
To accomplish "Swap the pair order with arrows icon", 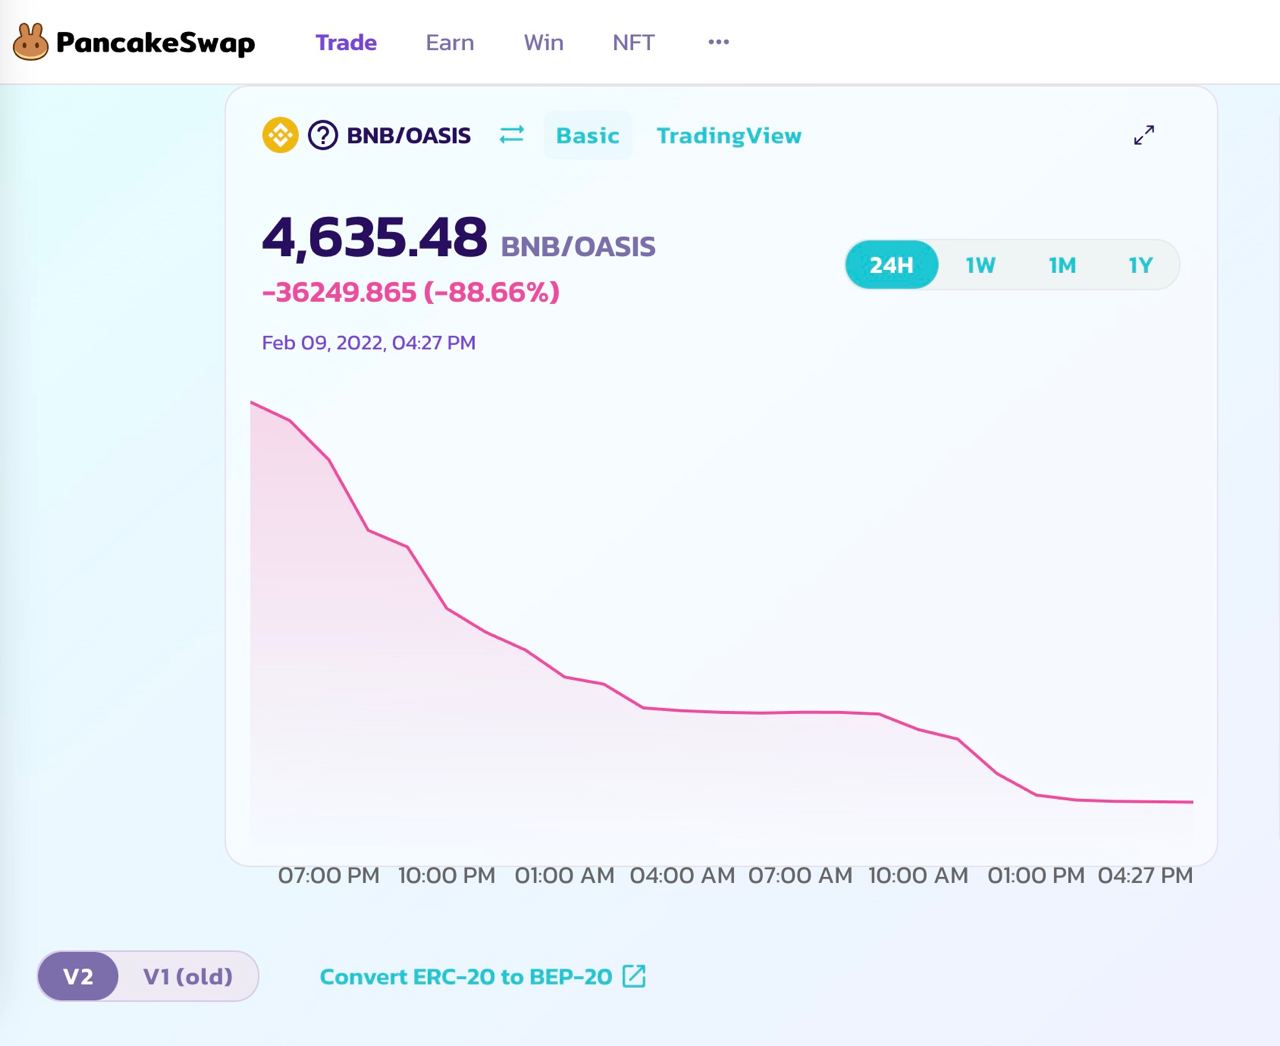I will click(512, 135).
